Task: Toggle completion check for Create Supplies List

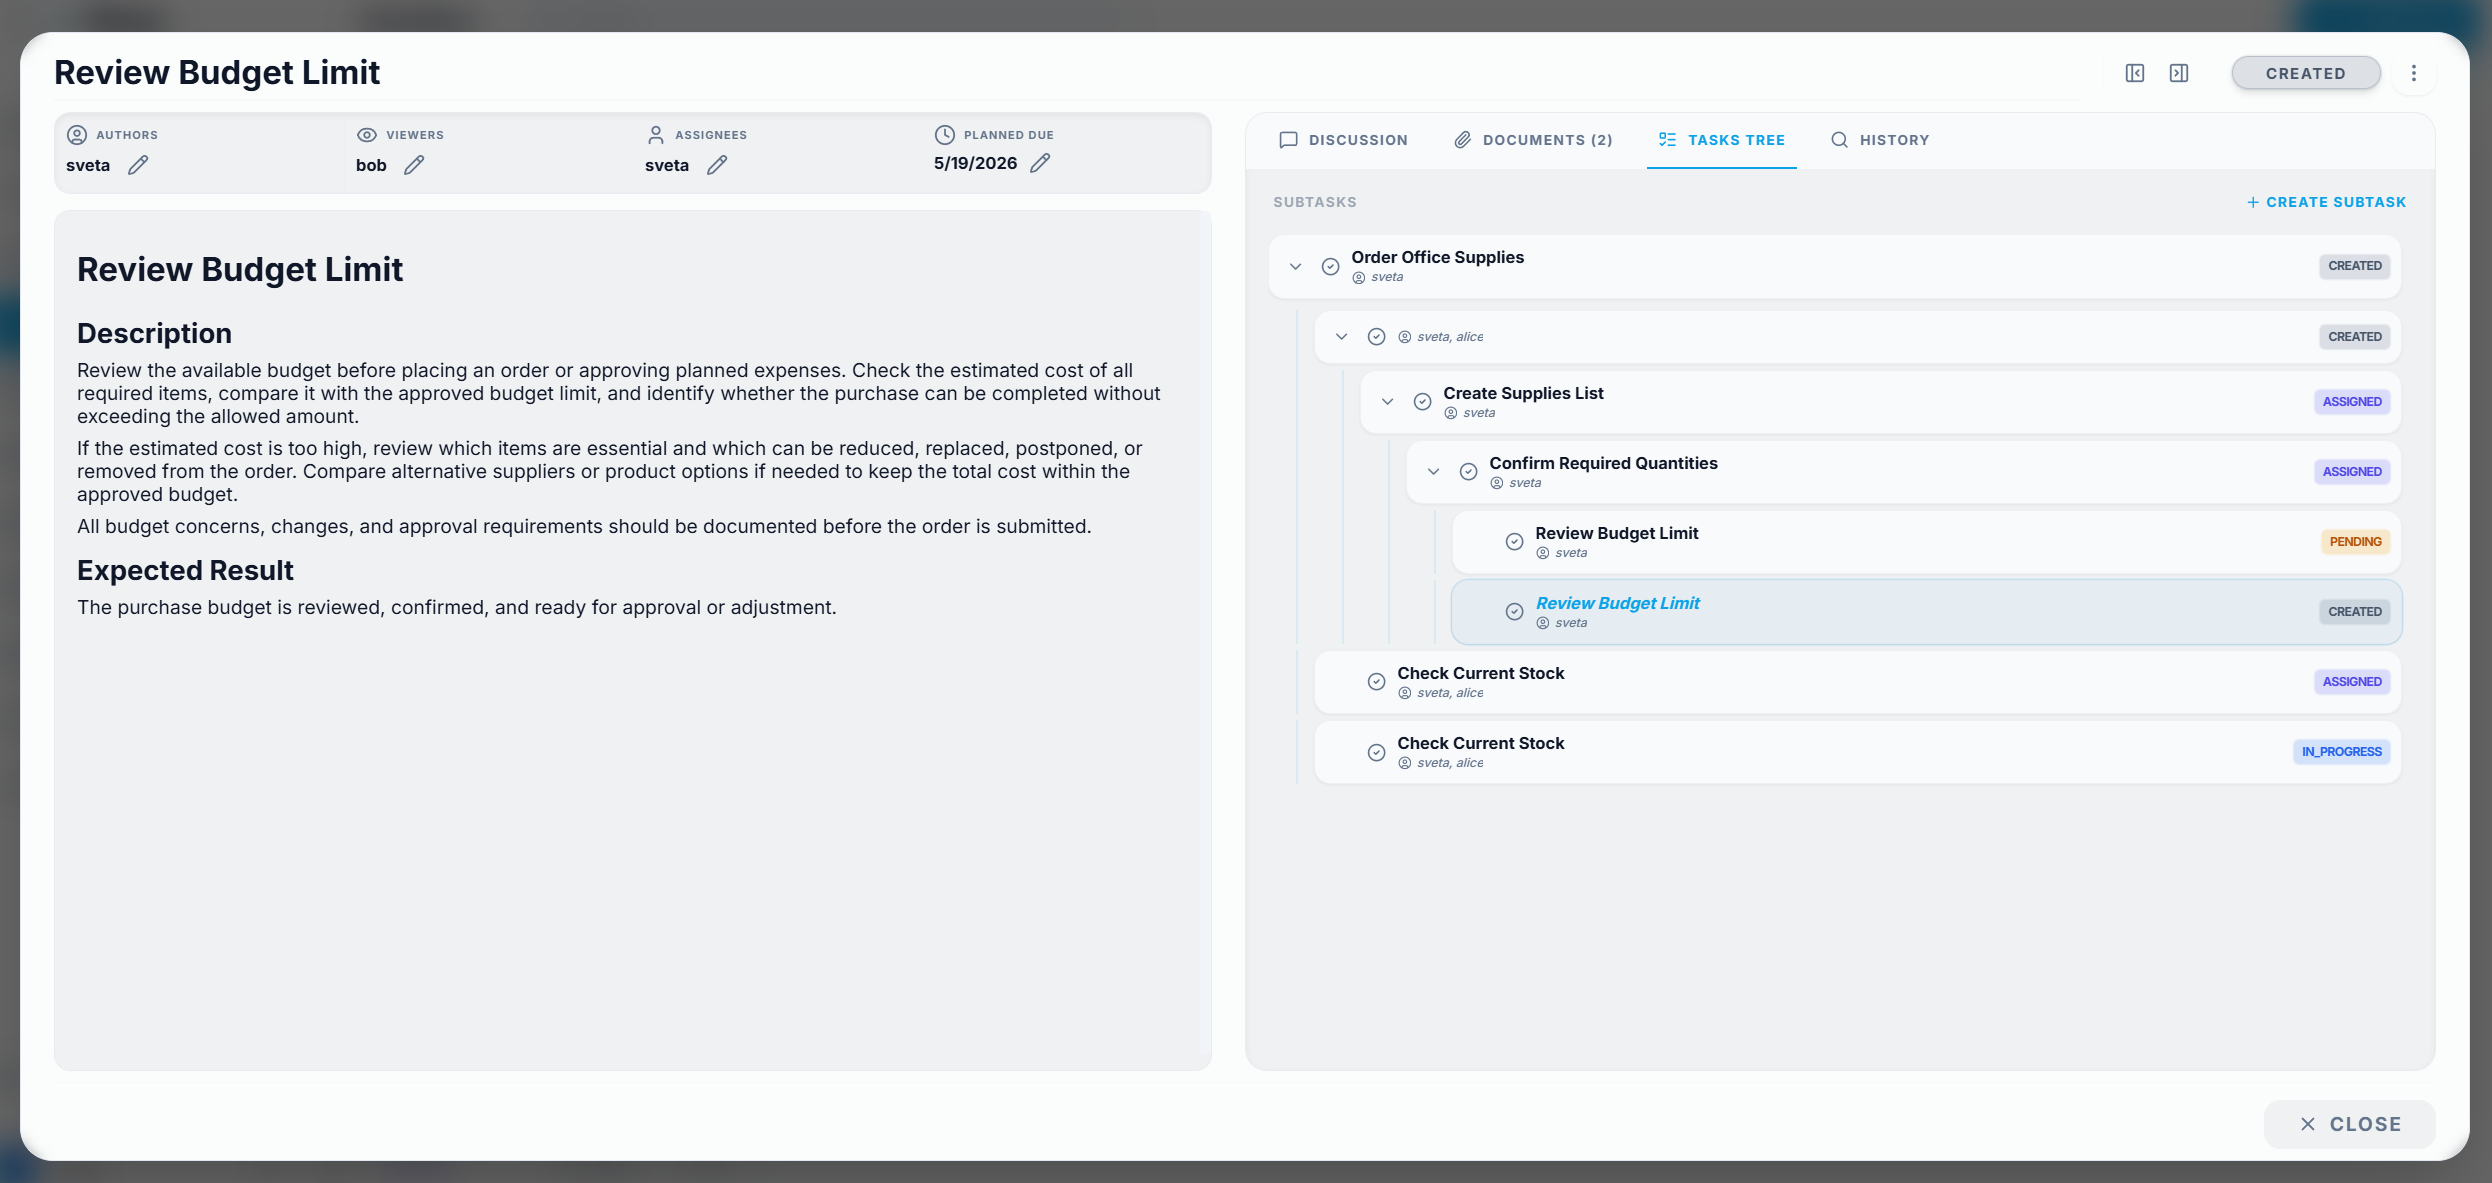Action: 1423,402
